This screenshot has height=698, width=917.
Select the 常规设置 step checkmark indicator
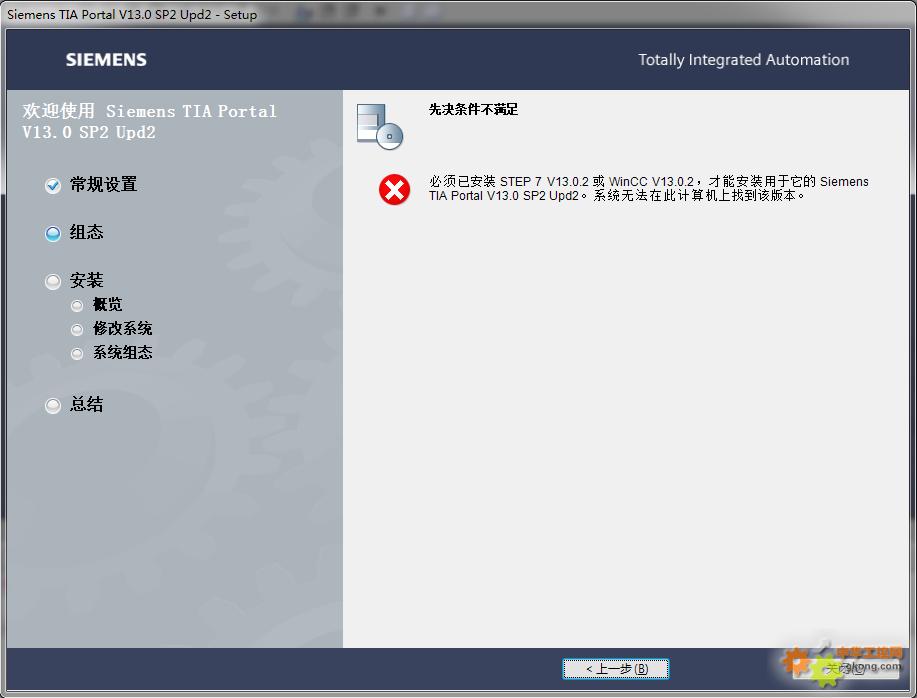click(53, 185)
